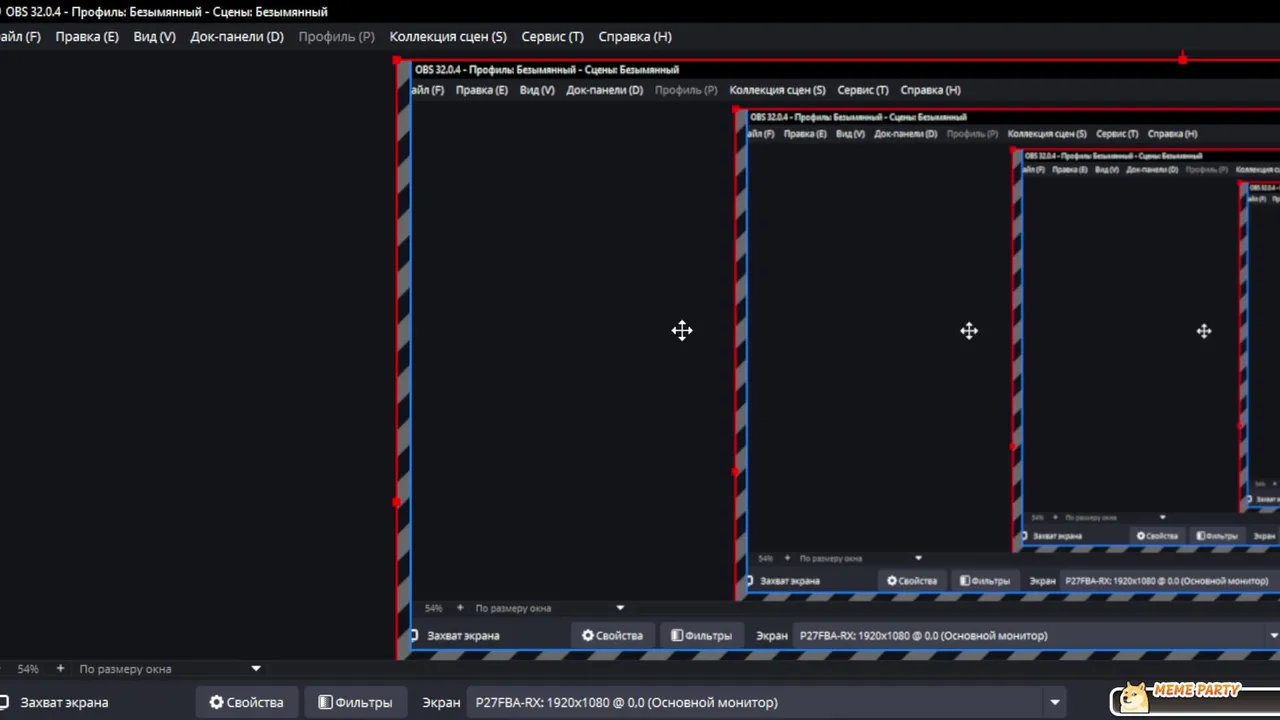Click the main Свойства button with gear icon

(x=246, y=702)
